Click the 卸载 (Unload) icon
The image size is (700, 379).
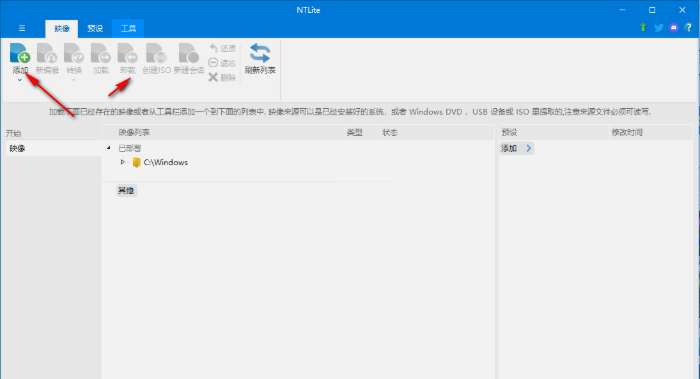(127, 53)
